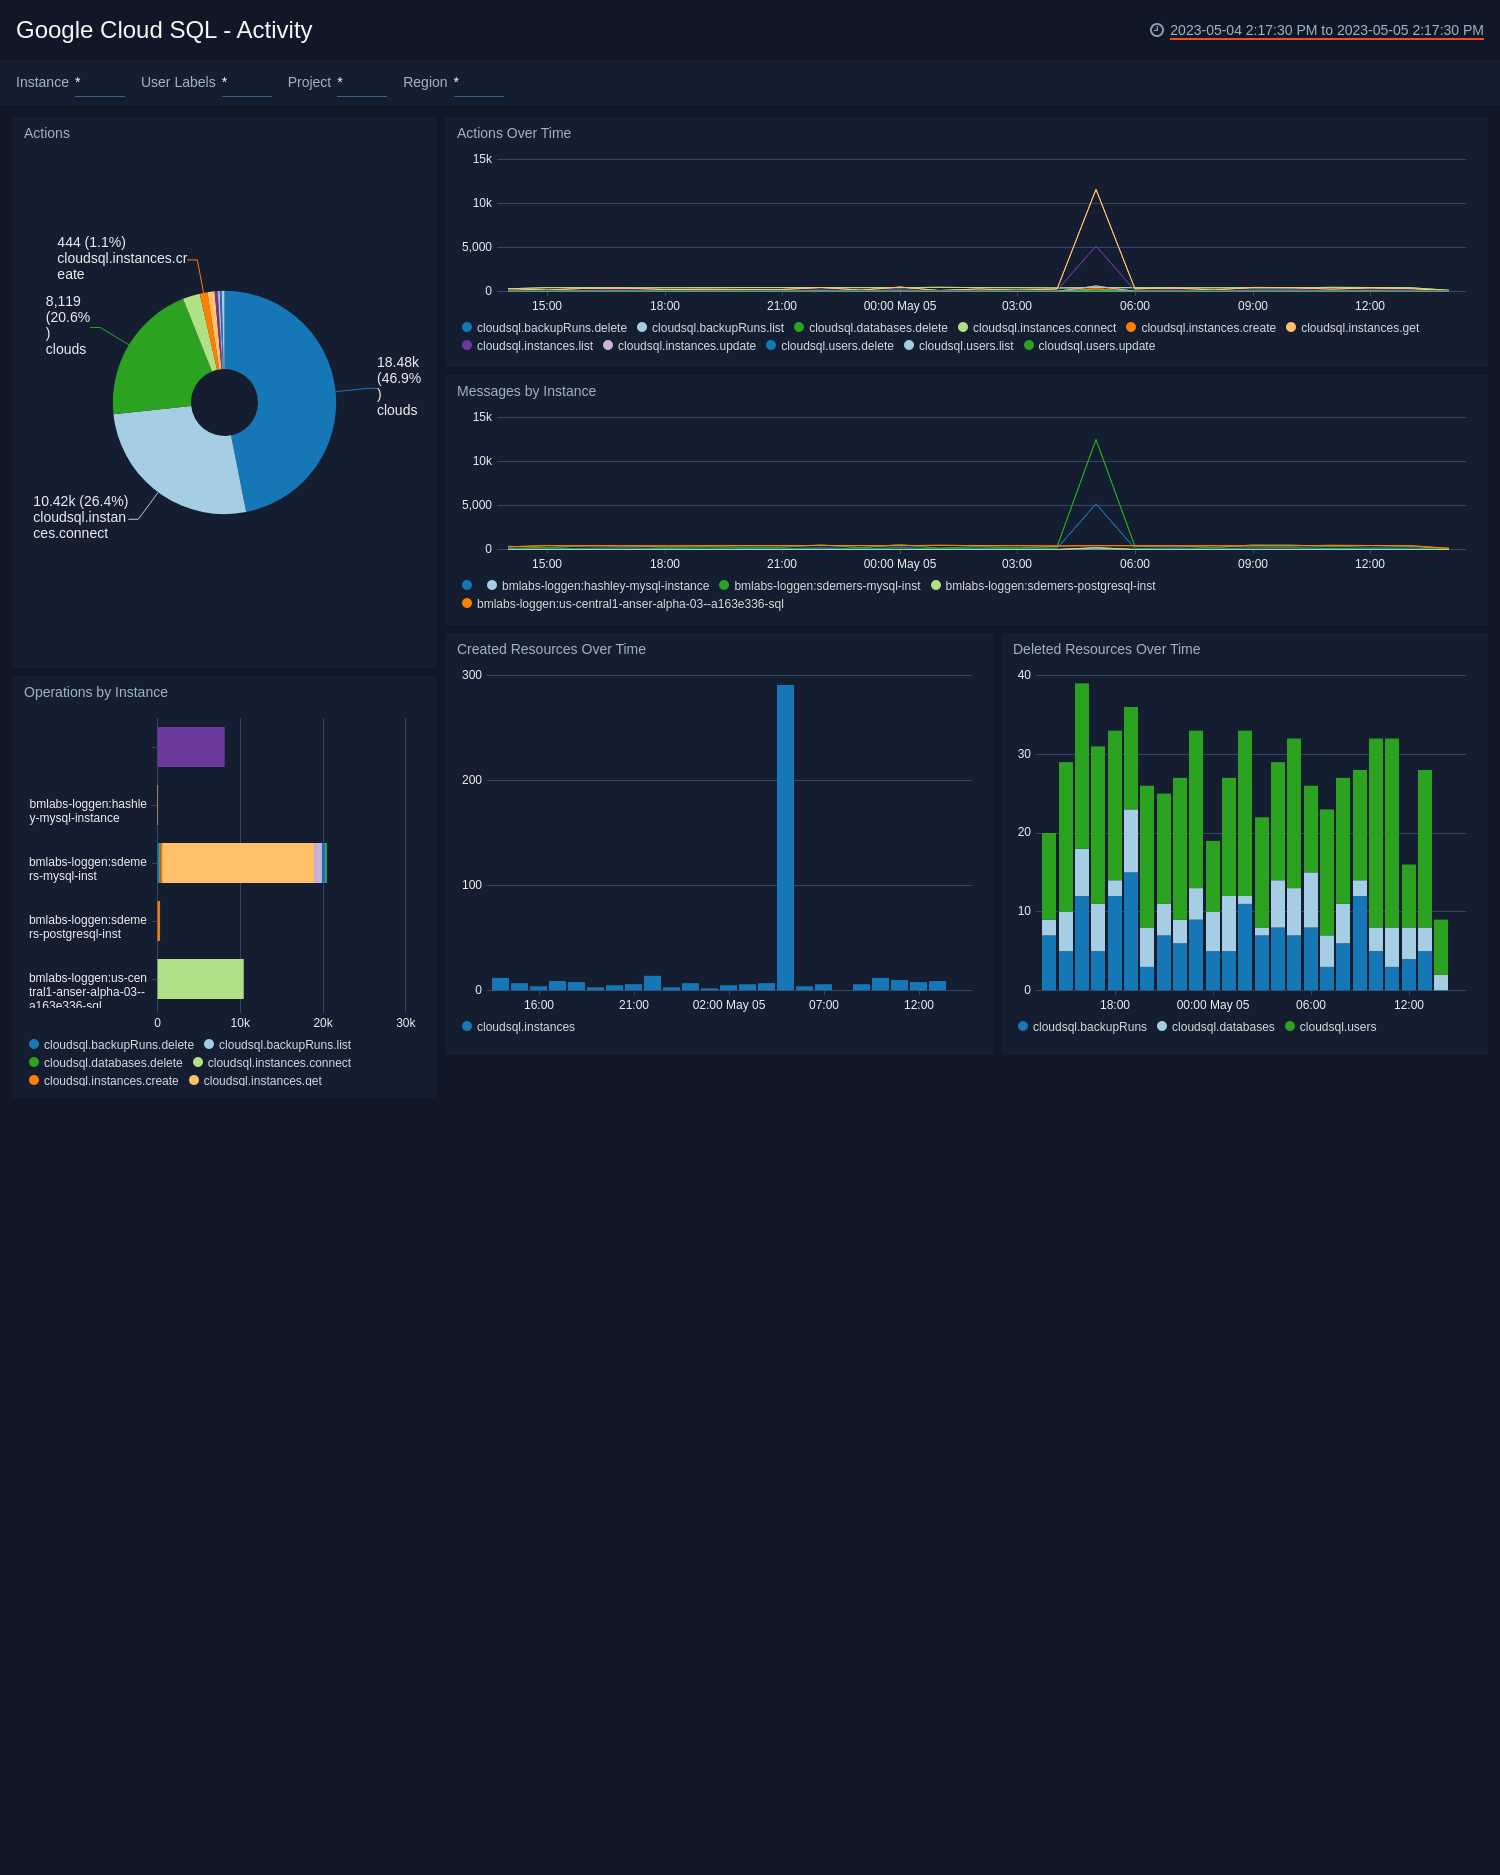The image size is (1500, 1875).
Task: Toggle cloudsql.instances legend in Created Resources
Action: 518,1027
